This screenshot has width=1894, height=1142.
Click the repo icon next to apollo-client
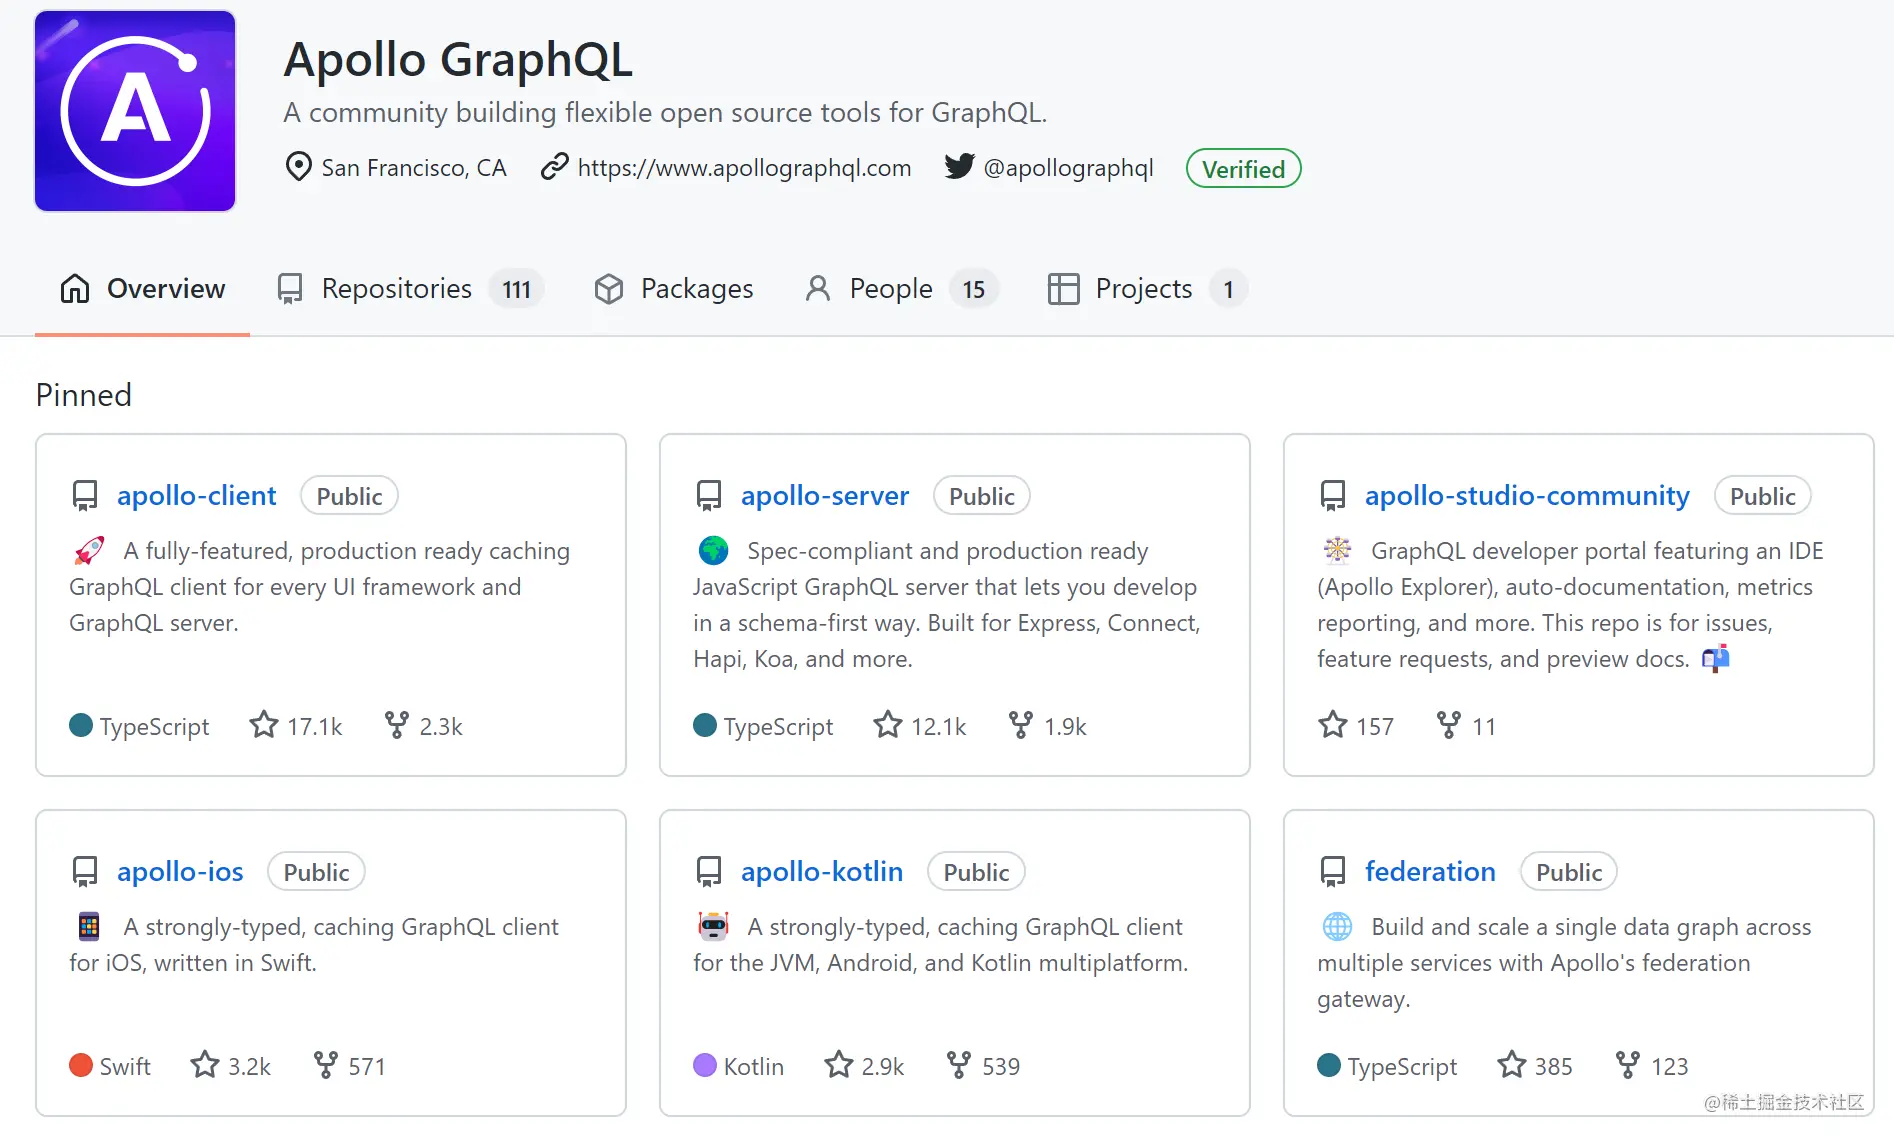tap(85, 496)
